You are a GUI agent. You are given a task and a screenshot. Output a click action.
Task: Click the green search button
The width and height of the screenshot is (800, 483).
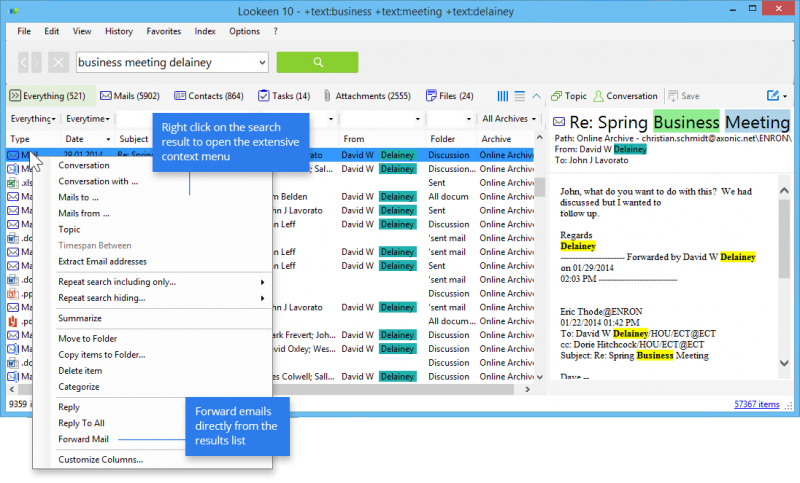317,62
